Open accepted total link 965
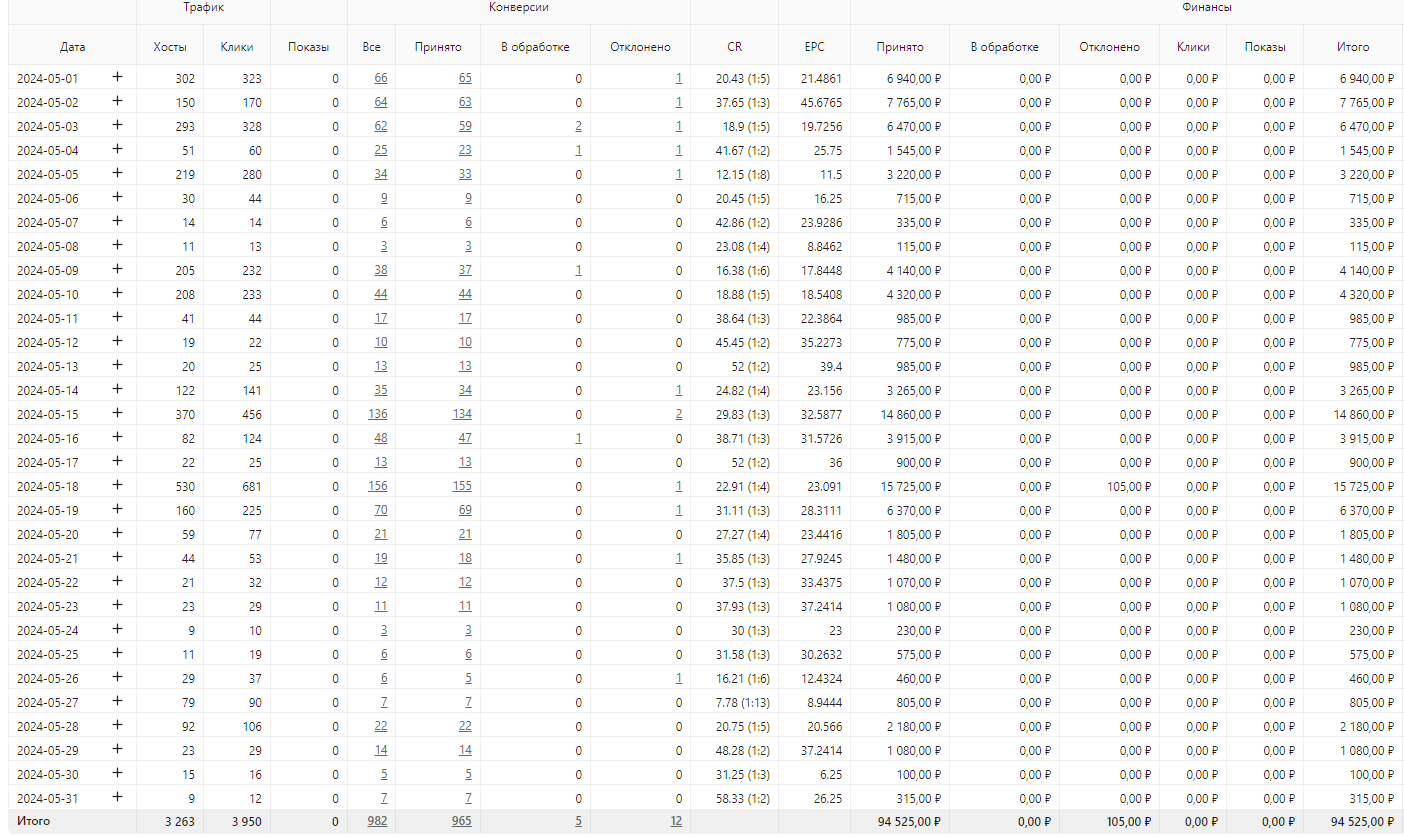The height and width of the screenshot is (837, 1404). click(x=462, y=821)
